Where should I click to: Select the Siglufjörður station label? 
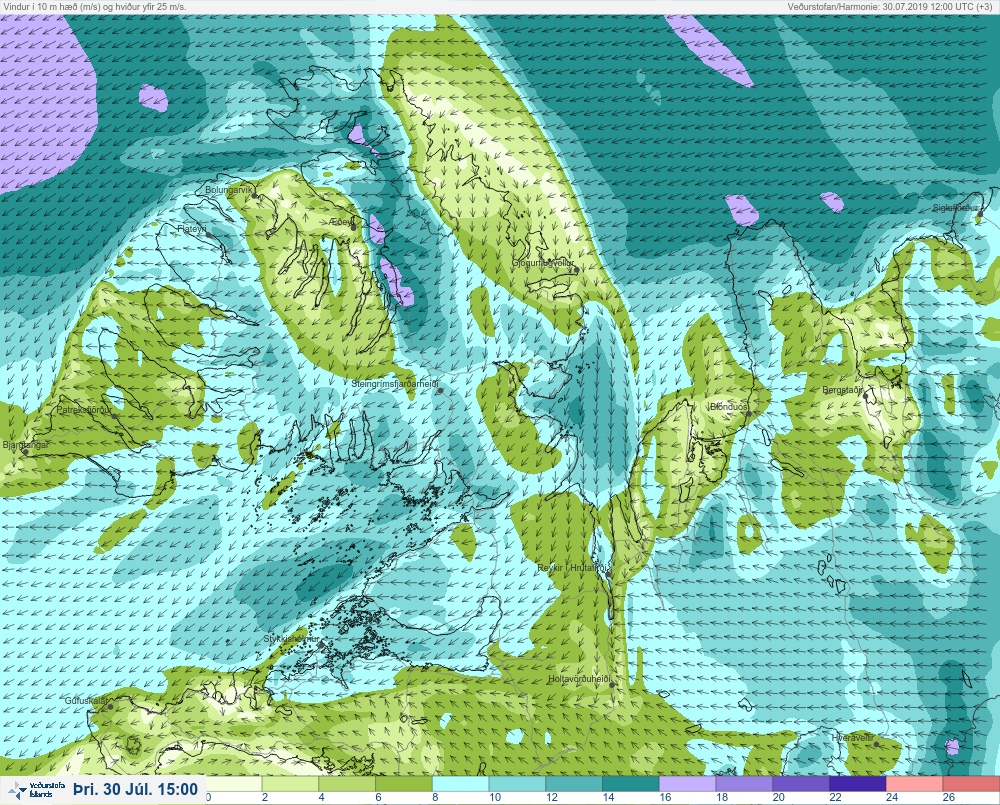pyautogui.click(x=955, y=208)
